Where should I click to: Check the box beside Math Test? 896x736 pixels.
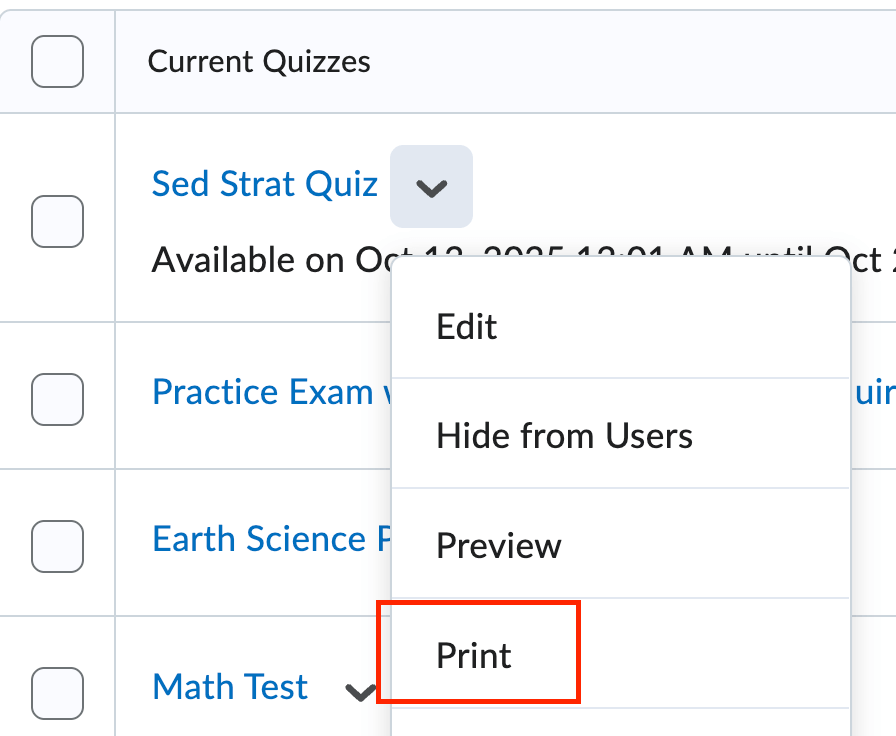57,692
